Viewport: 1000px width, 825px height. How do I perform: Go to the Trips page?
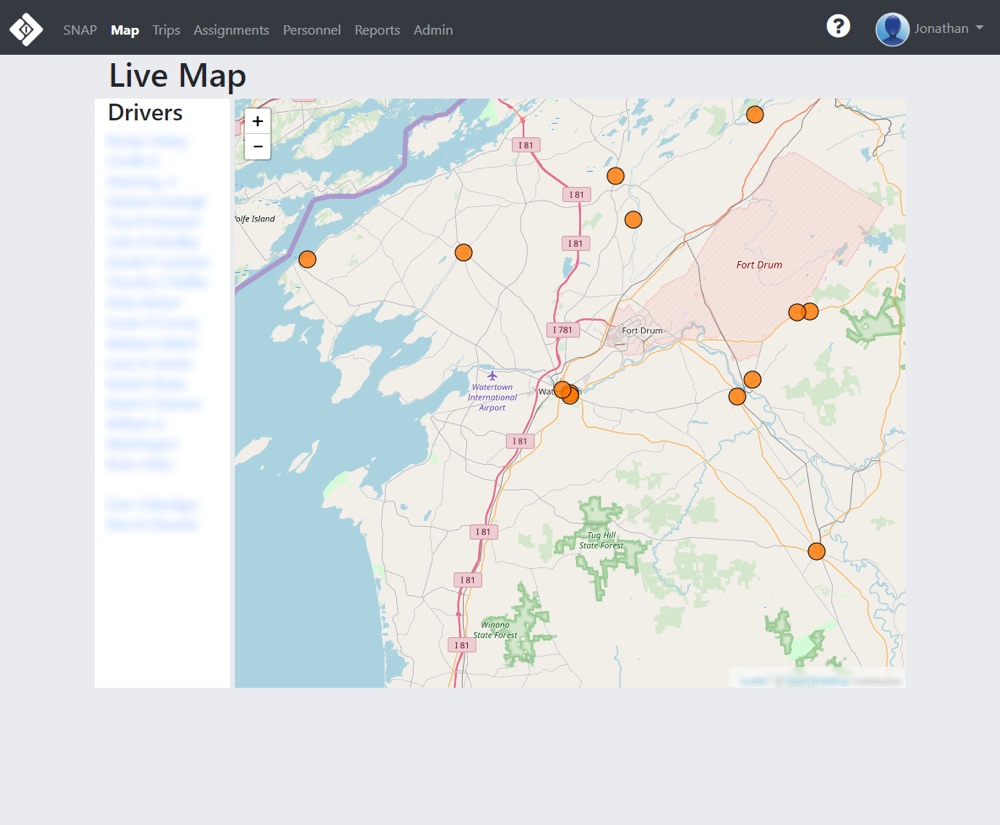pos(166,30)
